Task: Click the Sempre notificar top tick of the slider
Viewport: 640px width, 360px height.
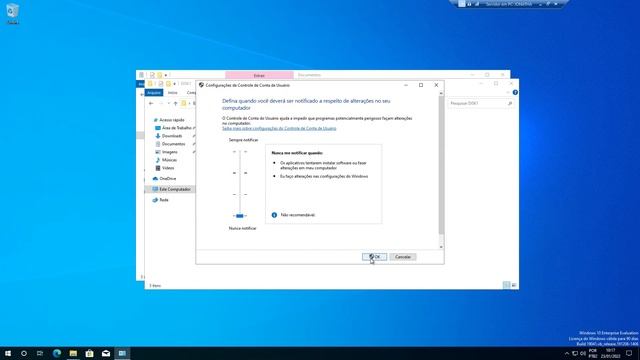Action: [240, 151]
